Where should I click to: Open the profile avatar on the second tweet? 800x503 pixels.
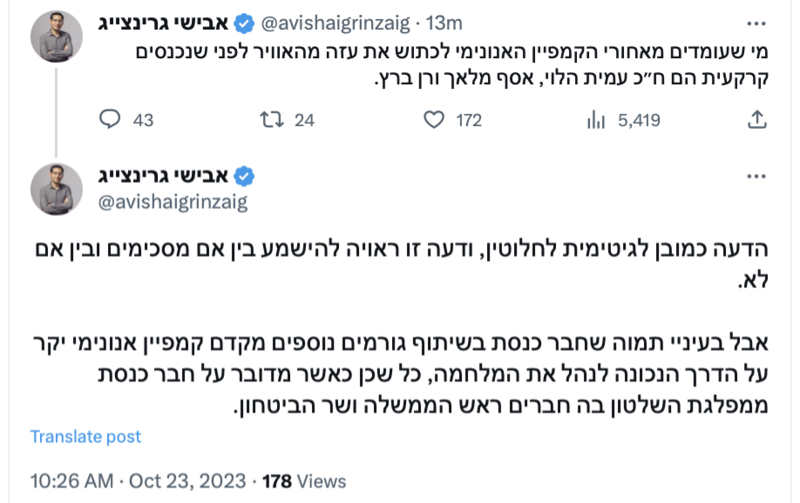(56, 189)
